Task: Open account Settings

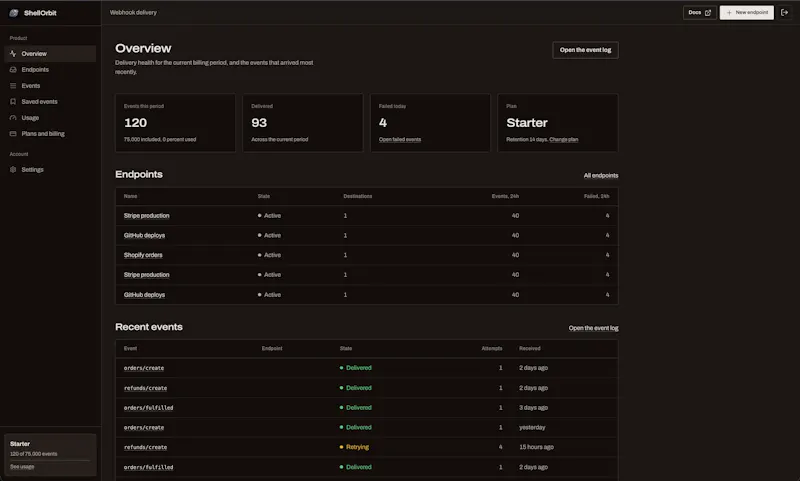Action: [50, 169]
